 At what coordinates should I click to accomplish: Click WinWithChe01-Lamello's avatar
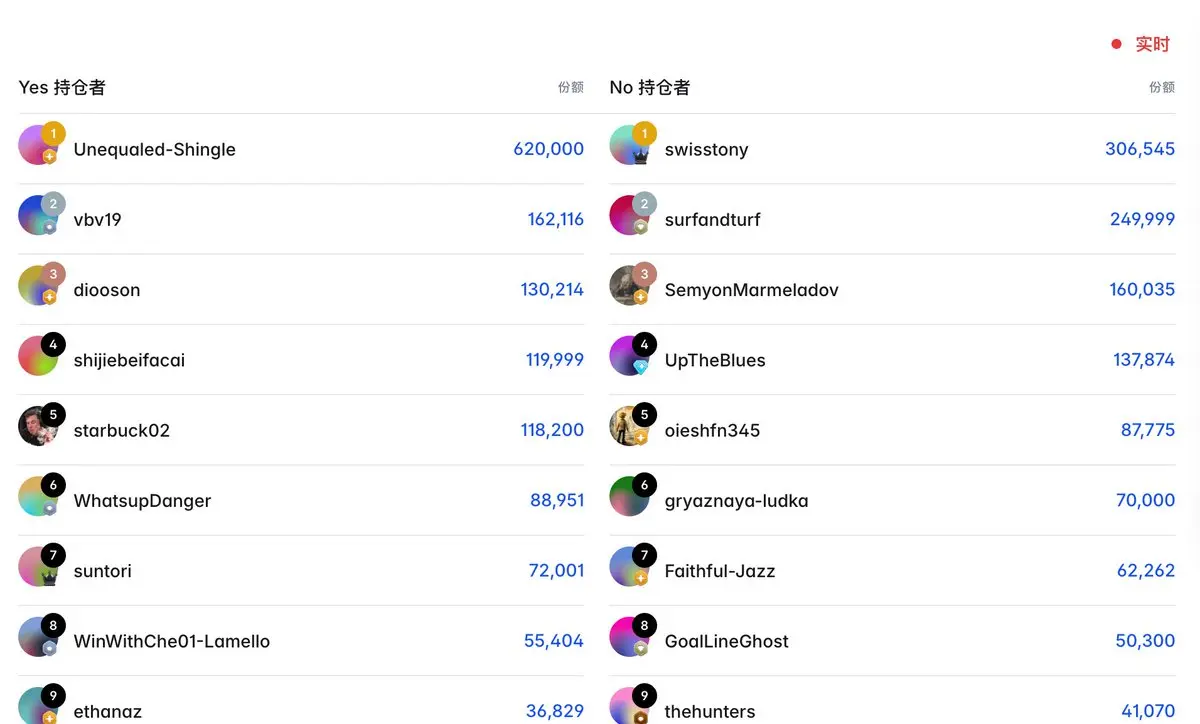(38, 637)
